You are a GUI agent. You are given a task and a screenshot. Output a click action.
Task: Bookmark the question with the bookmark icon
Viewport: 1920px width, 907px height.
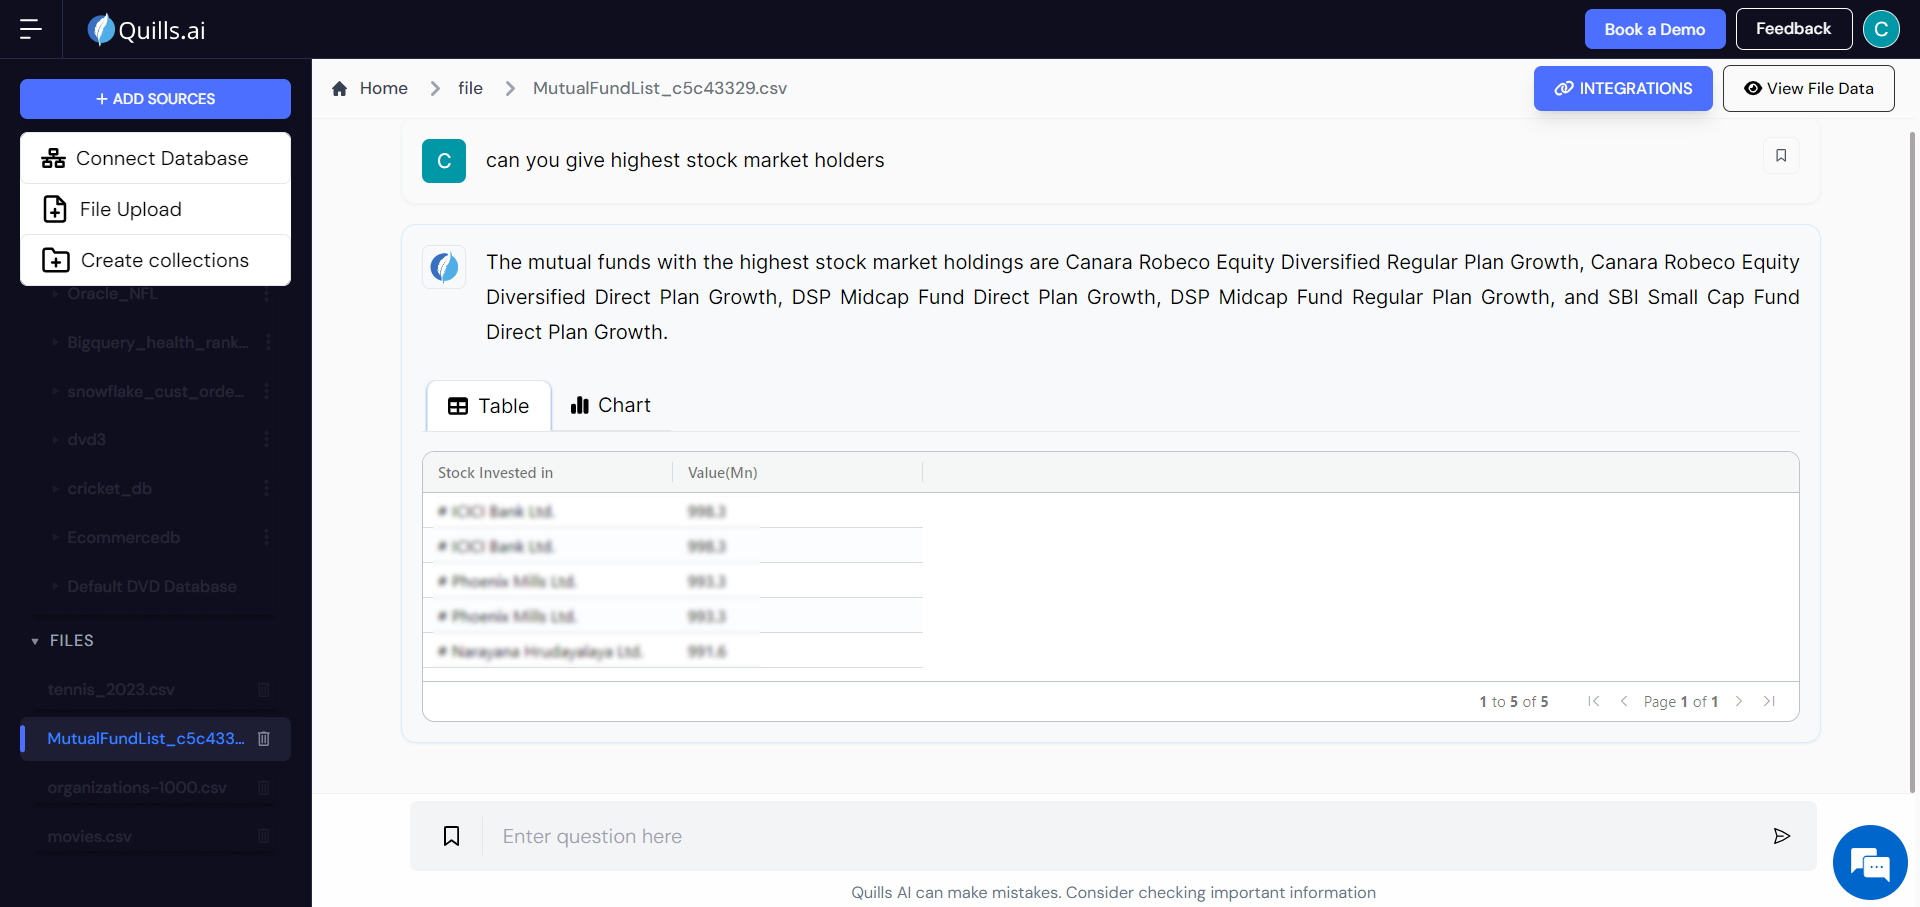(1781, 156)
